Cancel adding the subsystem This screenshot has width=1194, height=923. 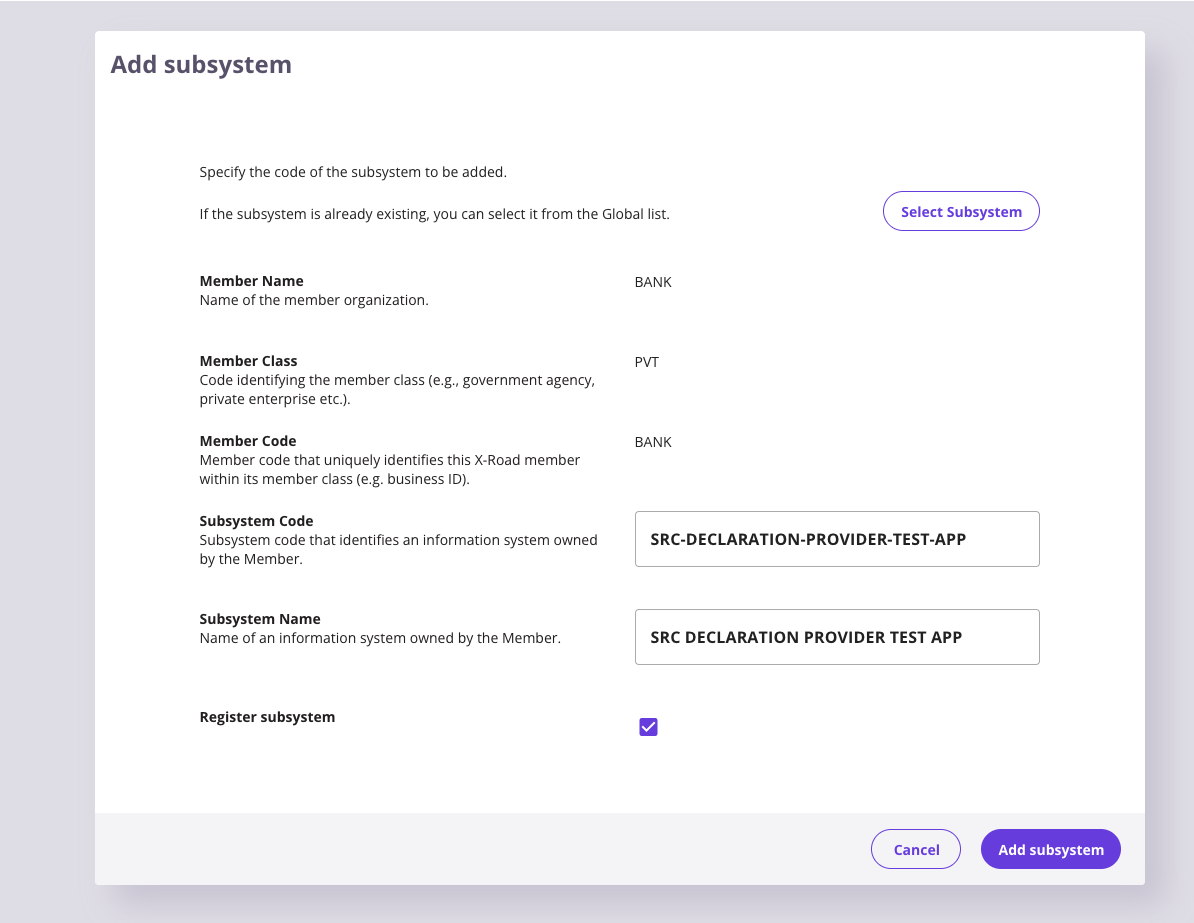click(x=915, y=849)
